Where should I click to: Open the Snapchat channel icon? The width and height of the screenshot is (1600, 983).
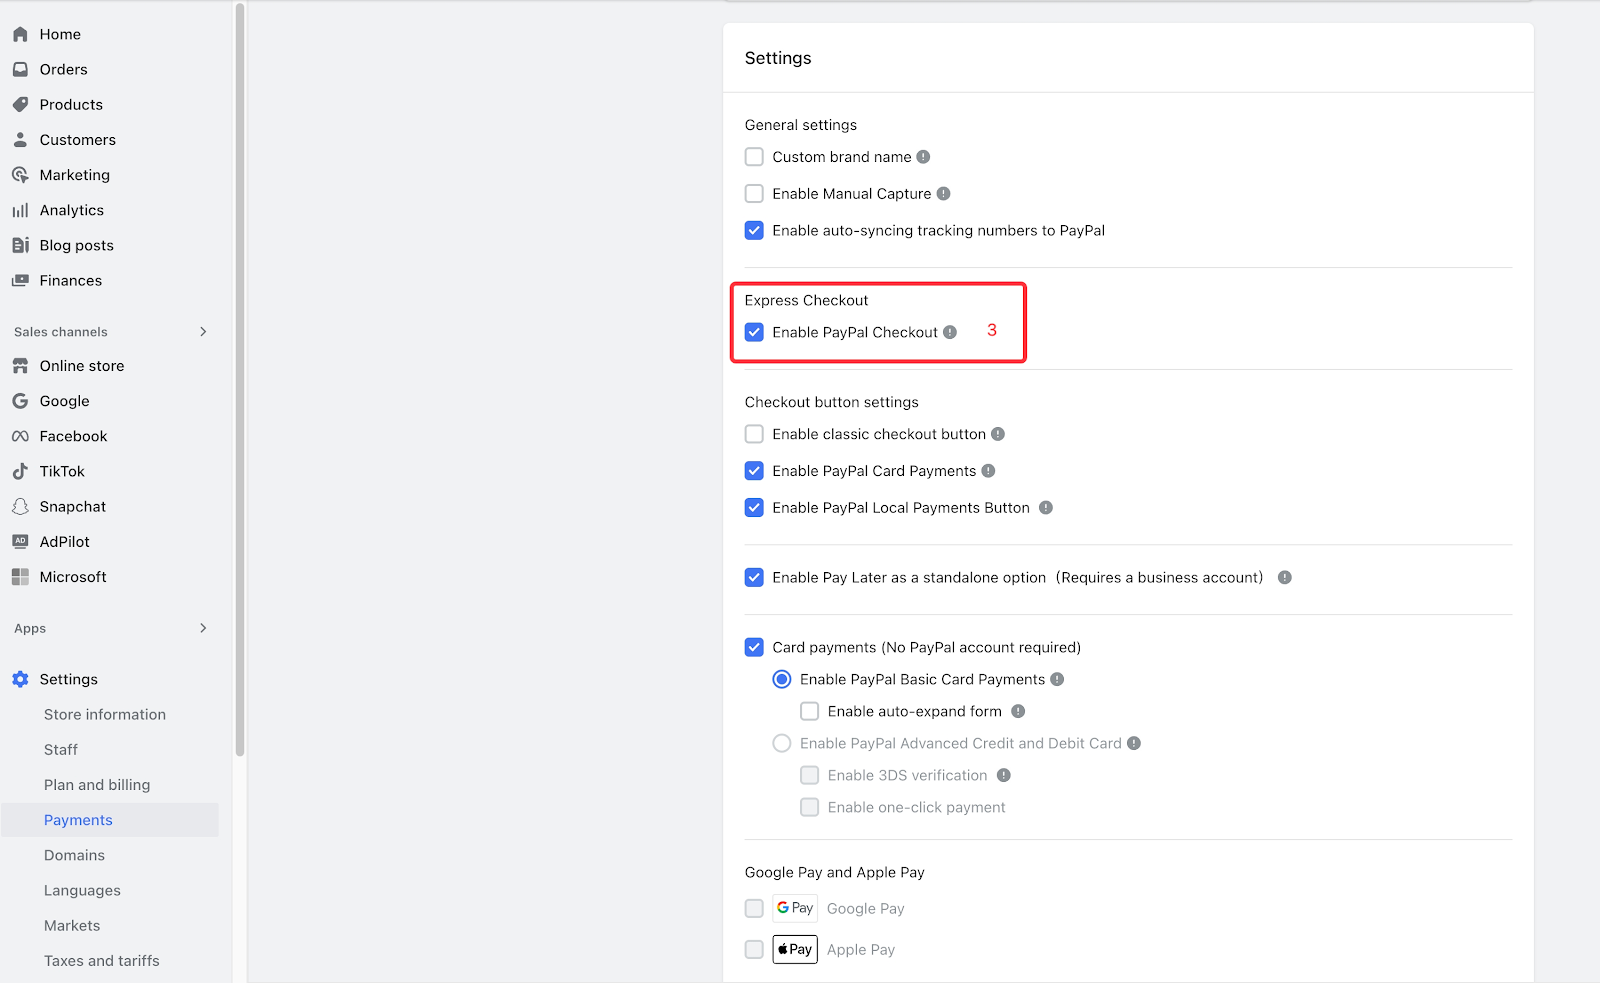(20, 507)
